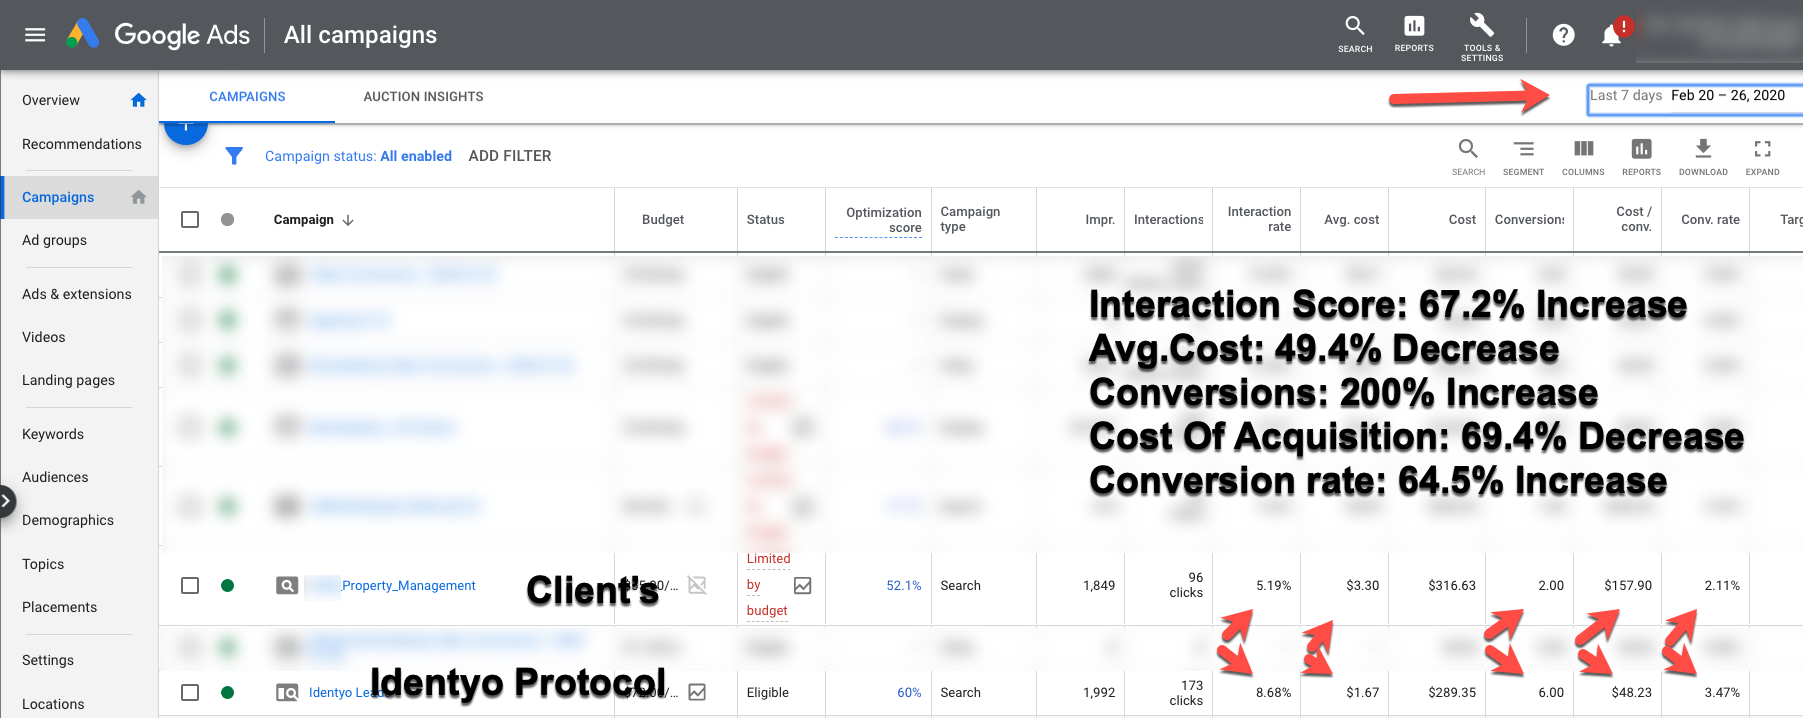This screenshot has width=1803, height=718.
Task: Click the Google Ads logo
Action: pyautogui.click(x=158, y=35)
